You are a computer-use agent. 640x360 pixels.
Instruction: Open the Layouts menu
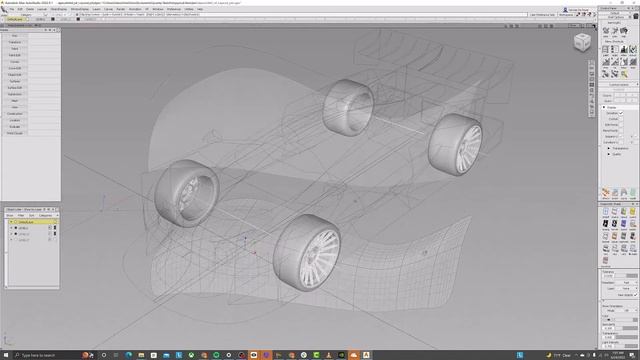[x=42, y=9]
